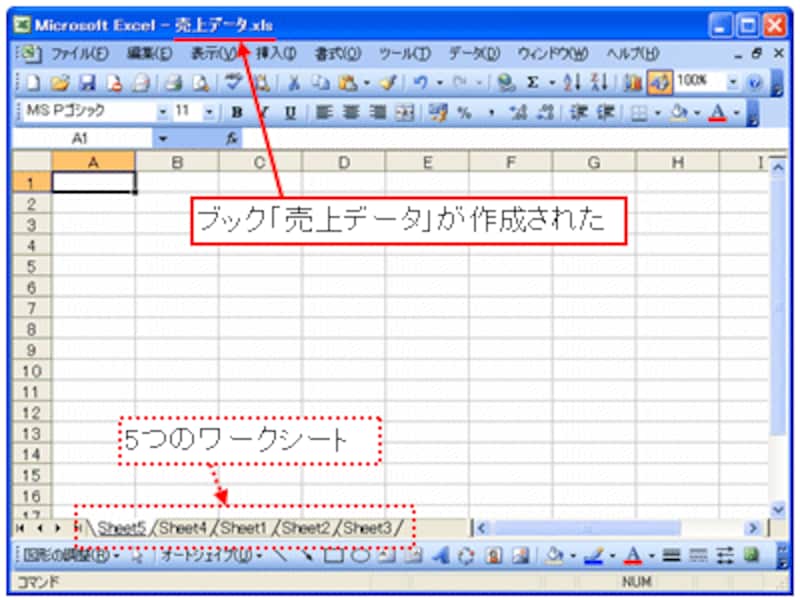800x600 pixels.
Task: Click the Excel Help question mark icon
Action: pyautogui.click(x=755, y=83)
